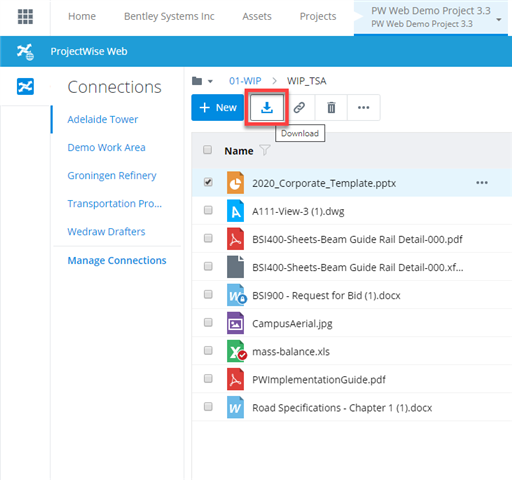512x480 pixels.
Task: Click the Download toolbar icon
Action: pyautogui.click(x=267, y=107)
